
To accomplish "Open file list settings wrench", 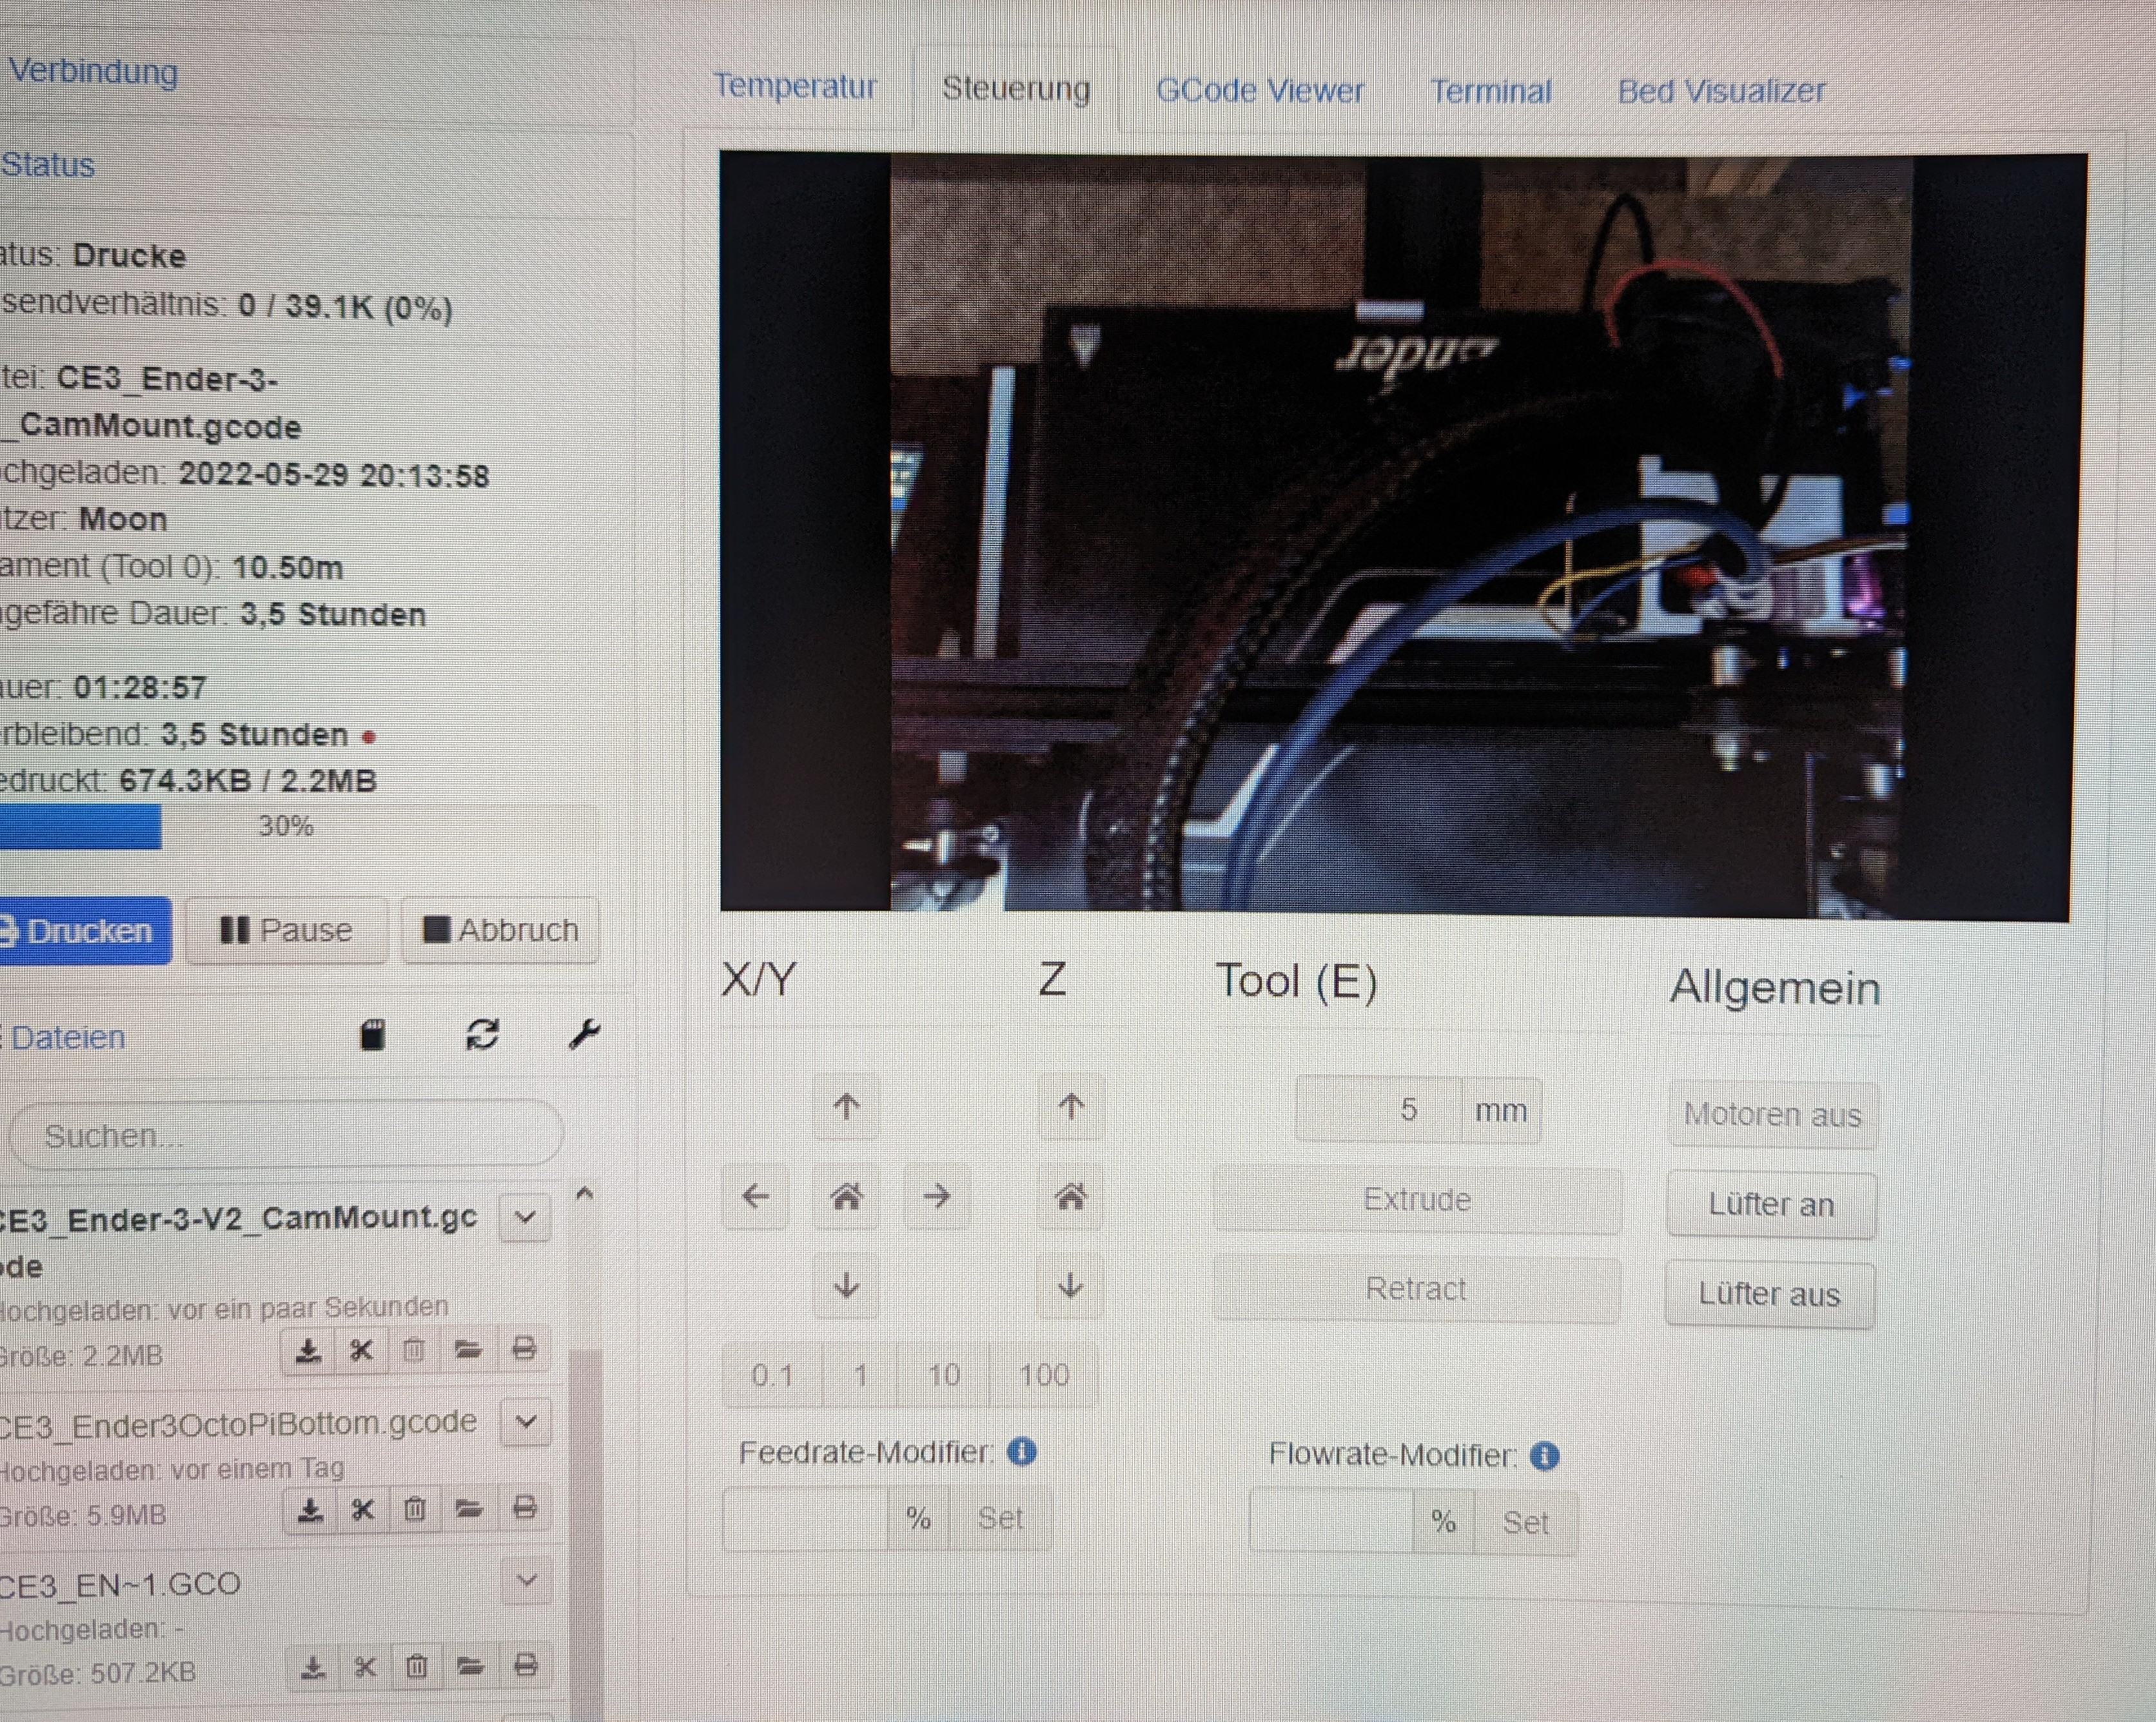I will (x=584, y=1035).
